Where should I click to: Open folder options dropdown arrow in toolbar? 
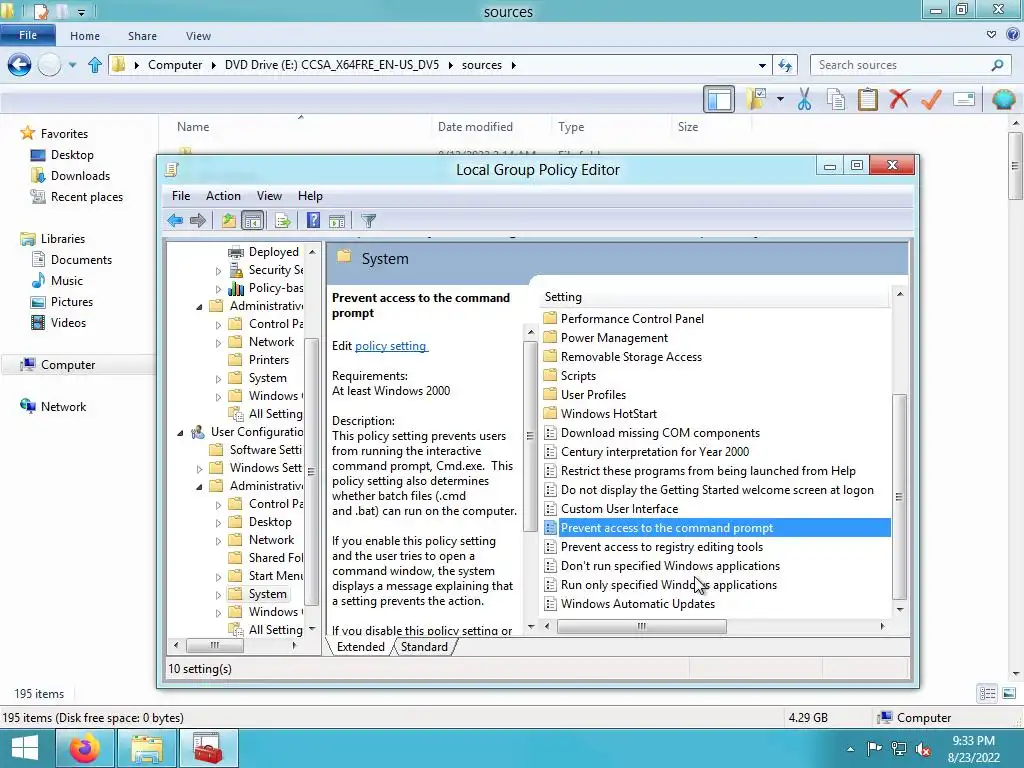[x=780, y=99]
